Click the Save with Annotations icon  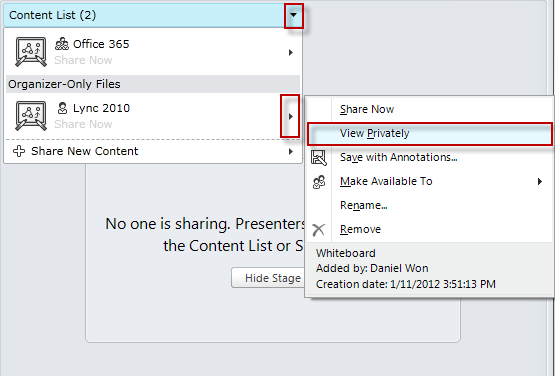pos(319,158)
